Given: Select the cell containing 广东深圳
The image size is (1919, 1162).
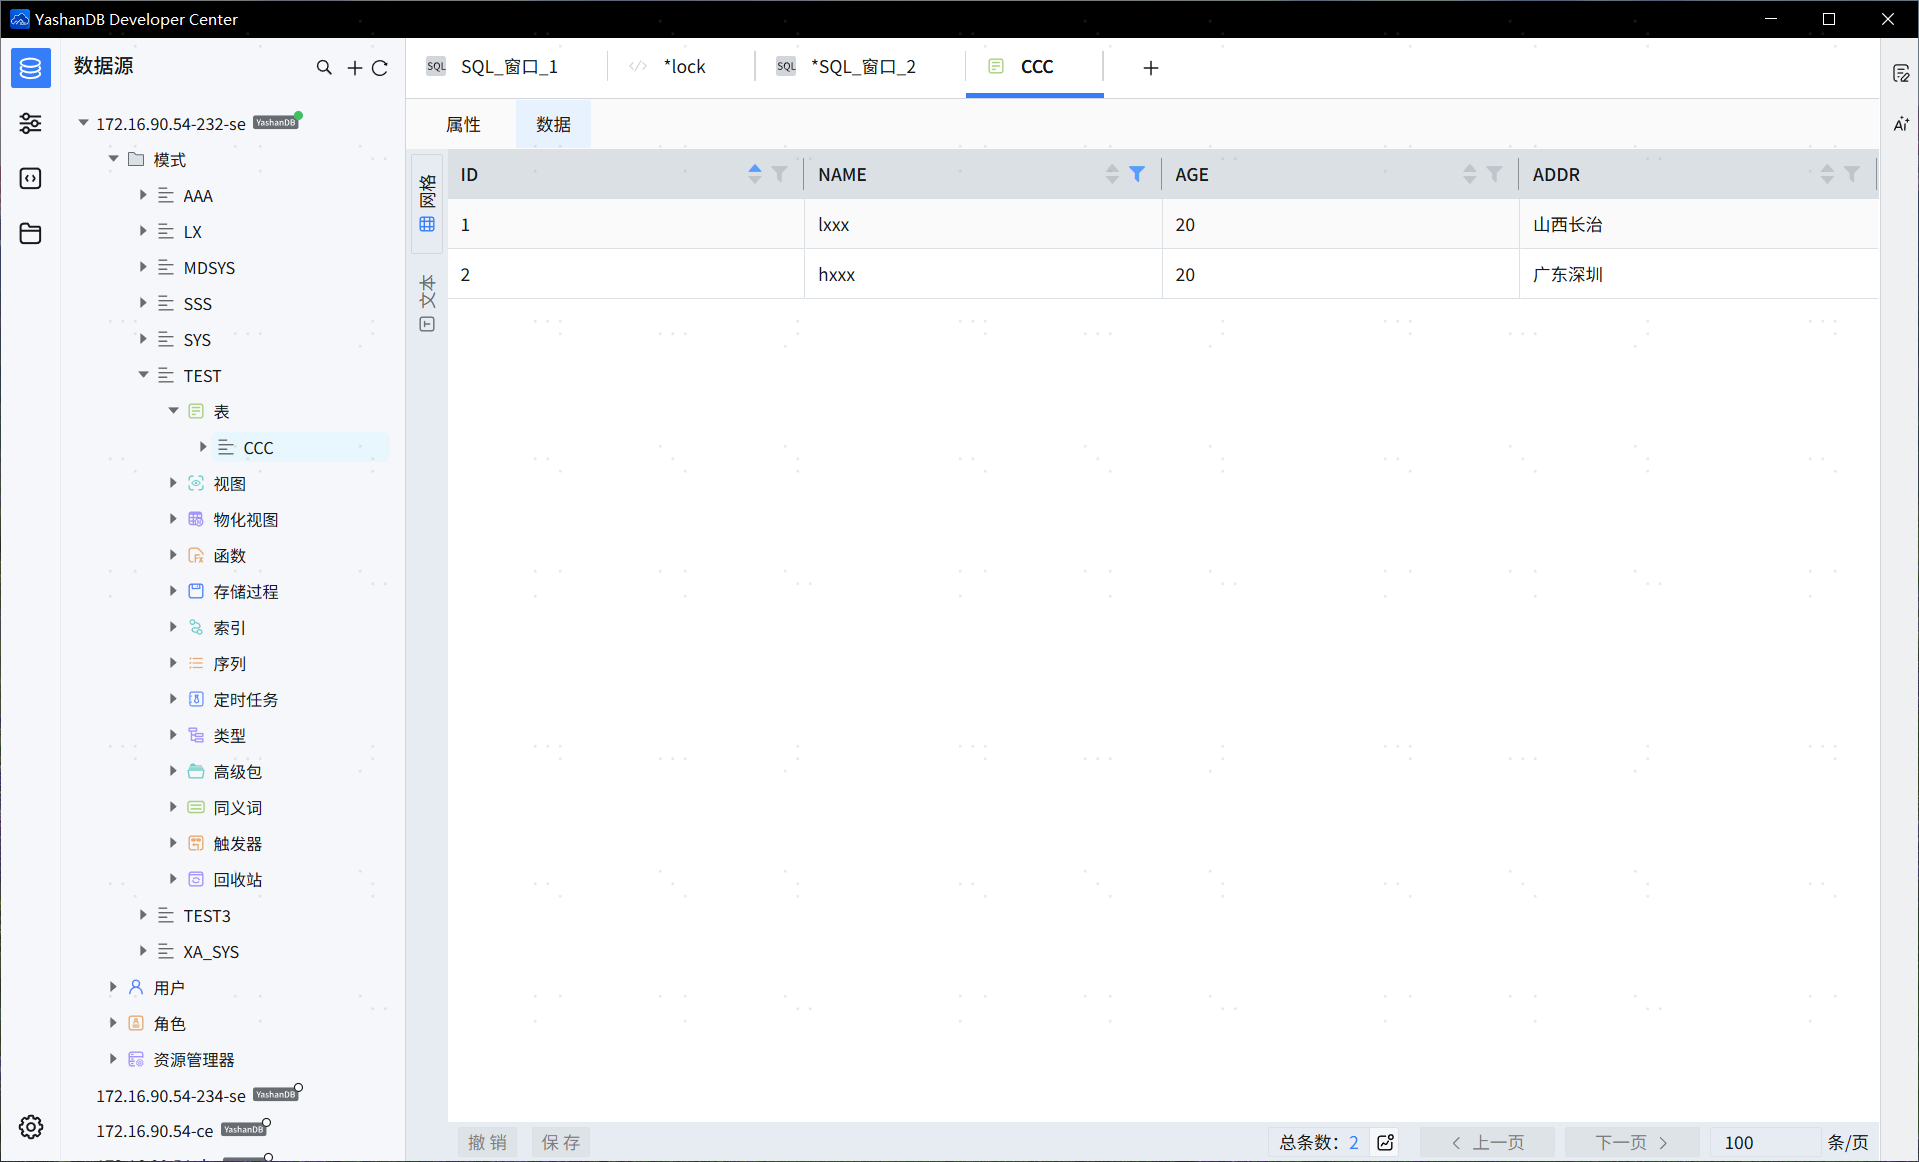Looking at the screenshot, I should pyautogui.click(x=1567, y=274).
